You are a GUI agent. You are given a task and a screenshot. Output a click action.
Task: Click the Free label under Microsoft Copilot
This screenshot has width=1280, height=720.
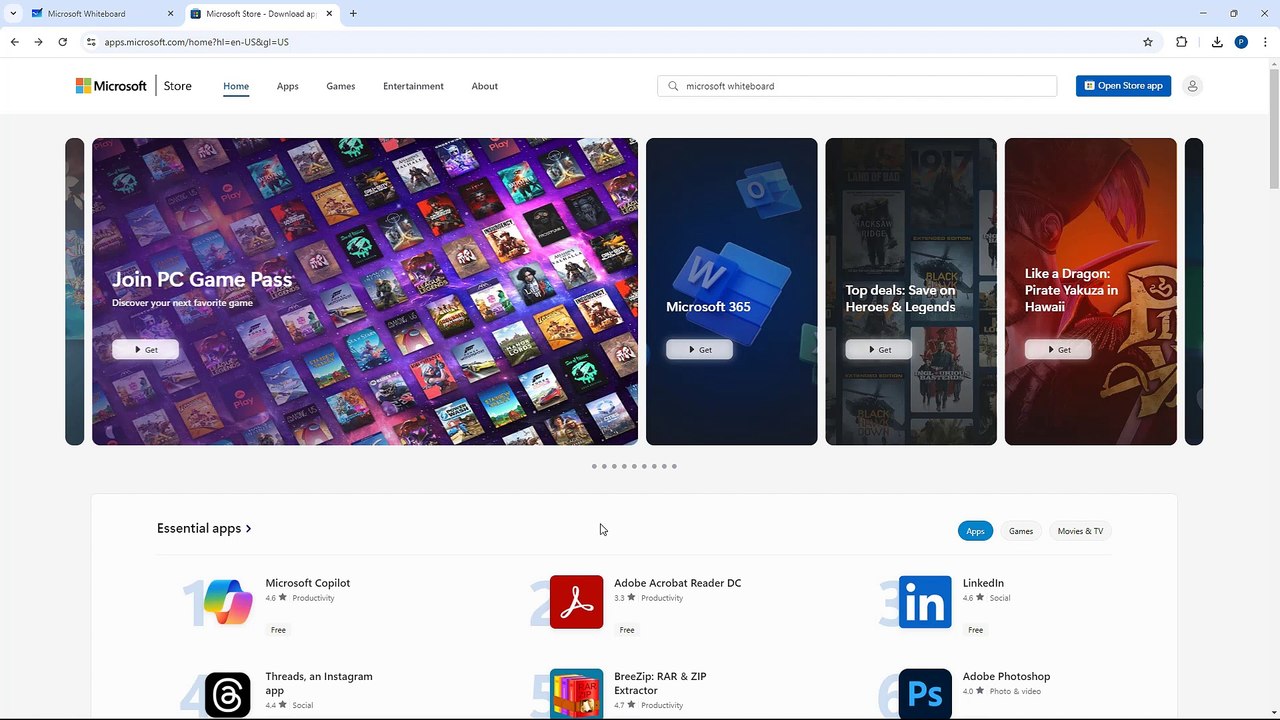point(278,630)
